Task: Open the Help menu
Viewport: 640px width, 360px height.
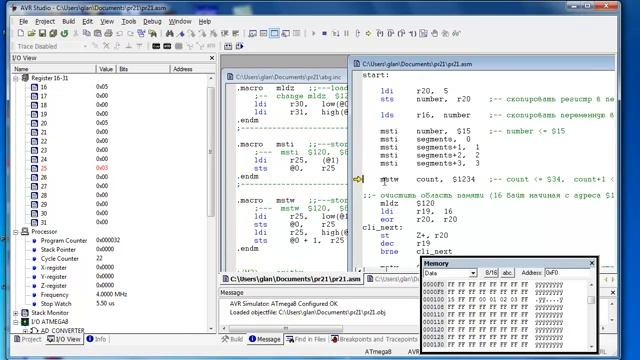Action: 205,22
